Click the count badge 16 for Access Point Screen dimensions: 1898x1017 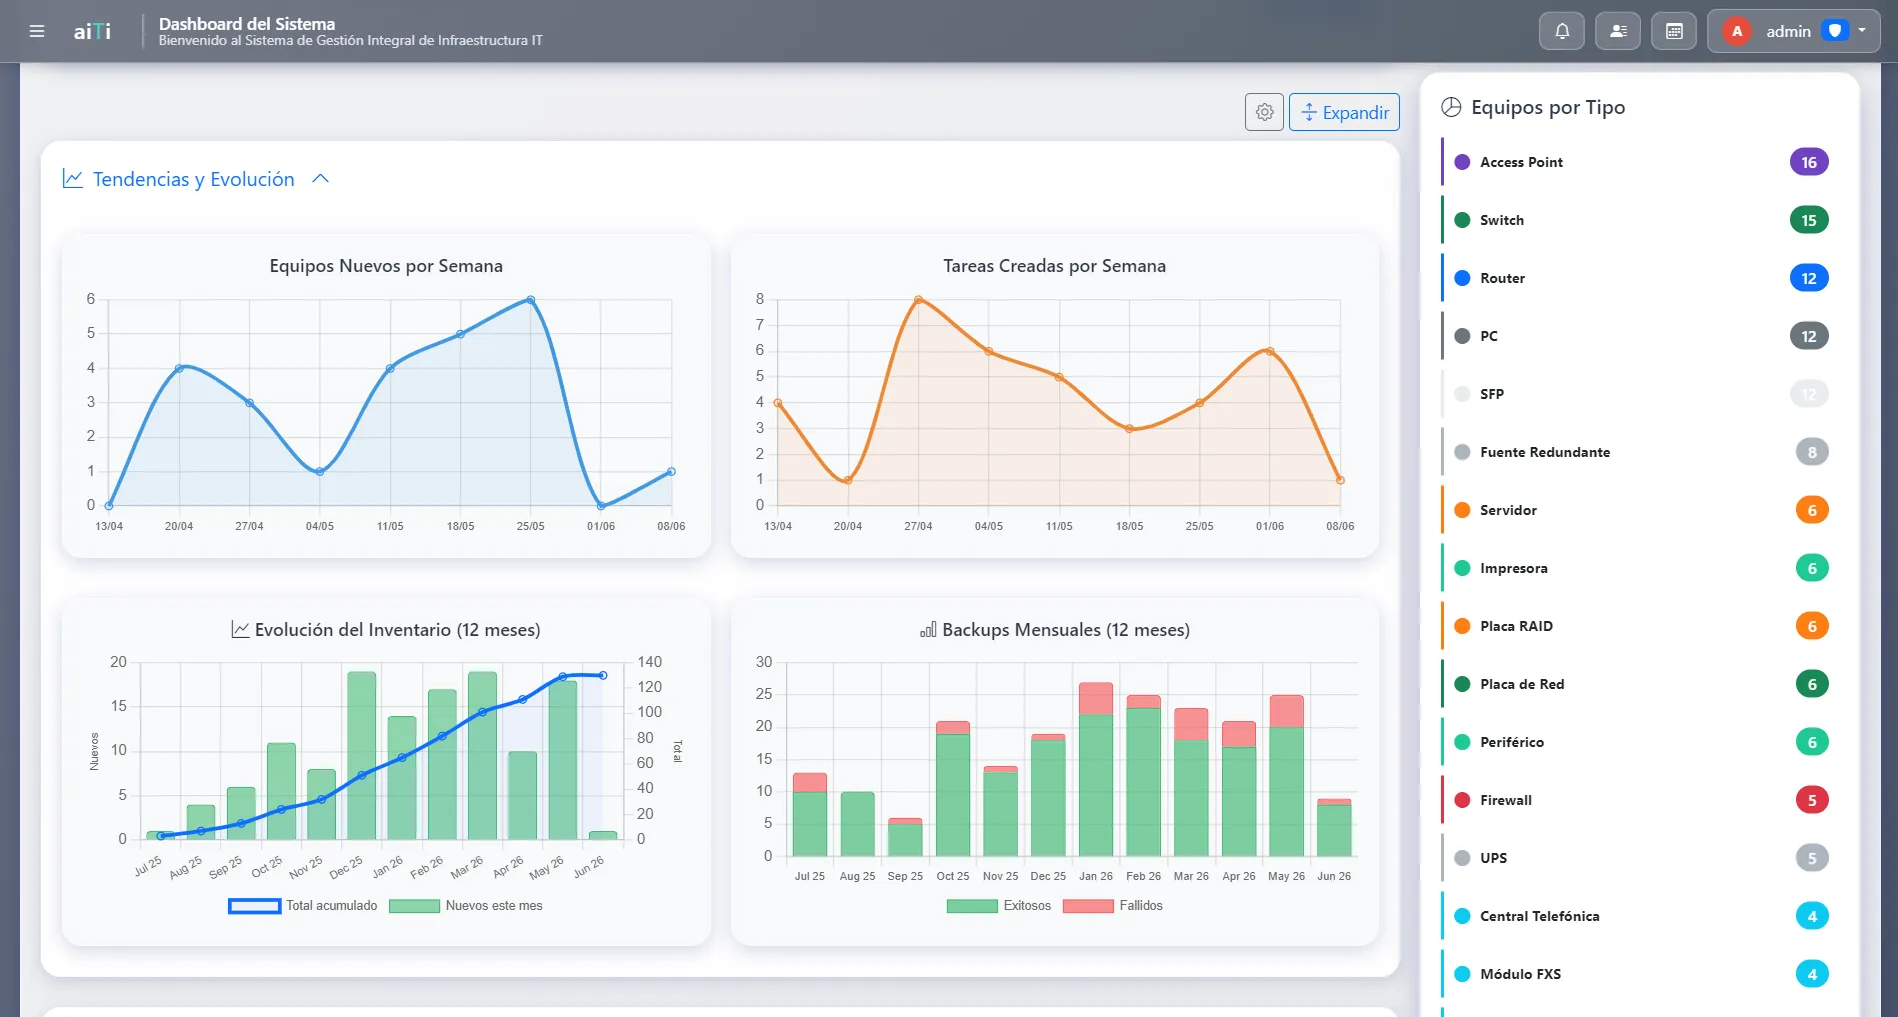pyautogui.click(x=1809, y=162)
